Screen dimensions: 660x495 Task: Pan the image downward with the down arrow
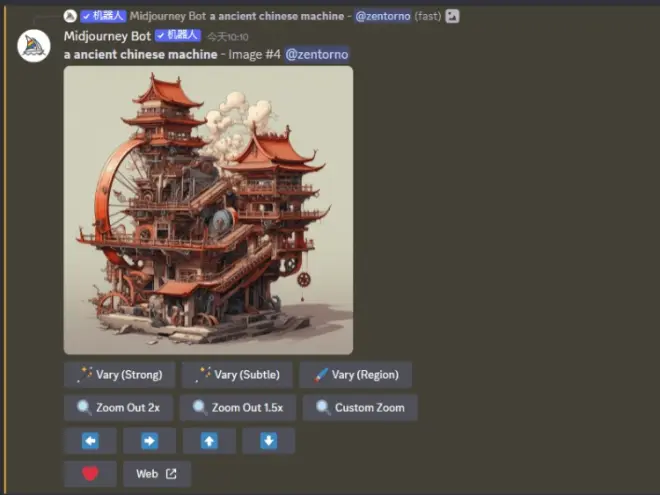[x=268, y=441]
